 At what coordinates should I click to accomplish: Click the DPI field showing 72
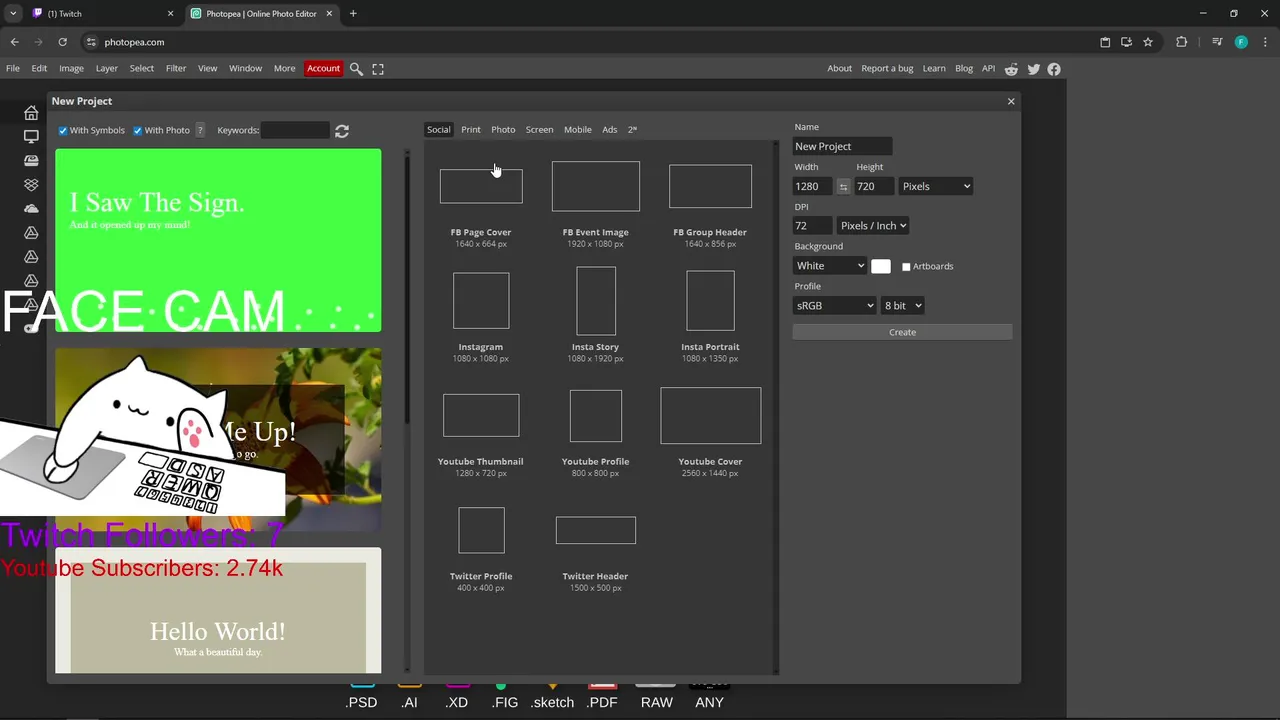(812, 226)
